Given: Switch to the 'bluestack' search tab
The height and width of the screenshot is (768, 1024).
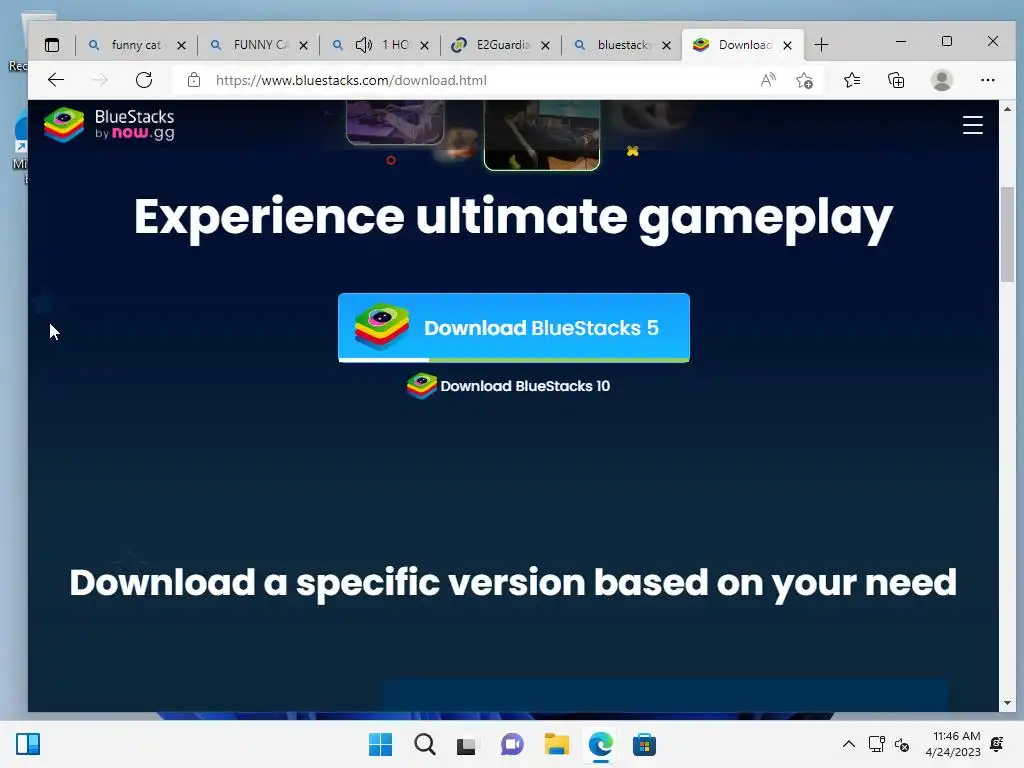Looking at the screenshot, I should pos(622,45).
